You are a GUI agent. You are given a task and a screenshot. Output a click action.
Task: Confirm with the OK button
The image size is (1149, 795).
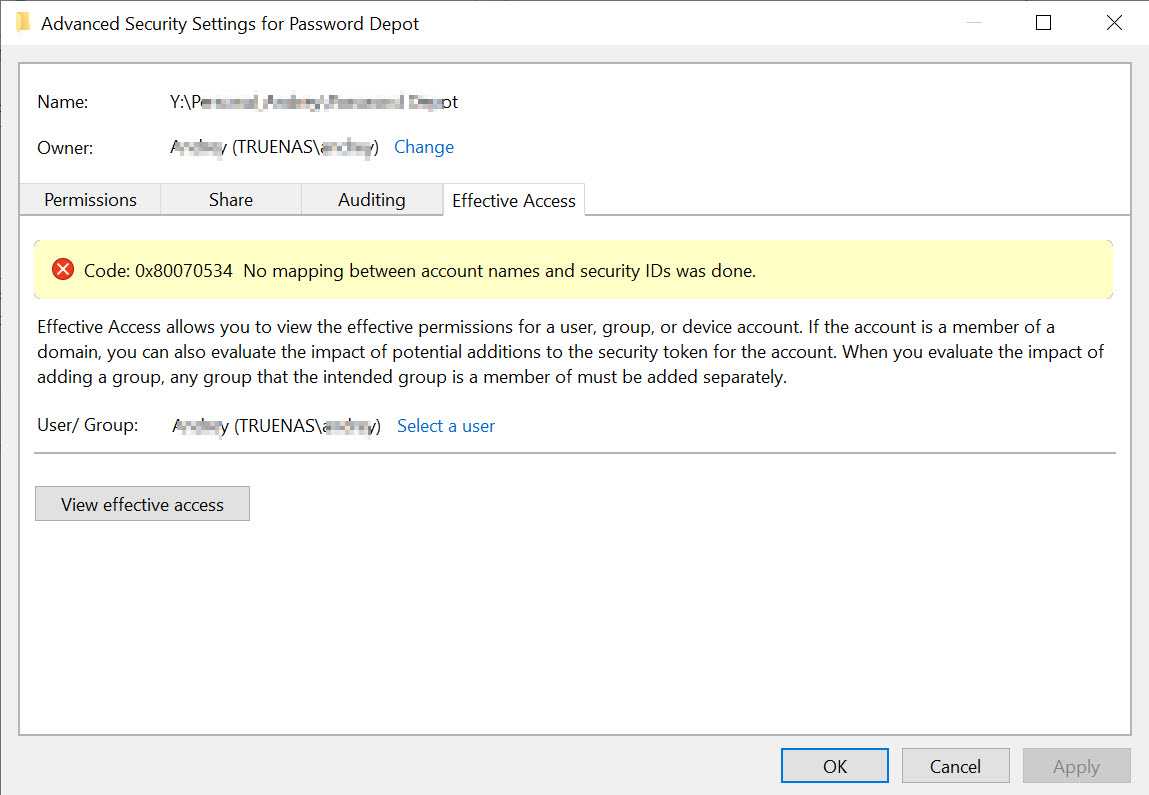click(x=835, y=766)
